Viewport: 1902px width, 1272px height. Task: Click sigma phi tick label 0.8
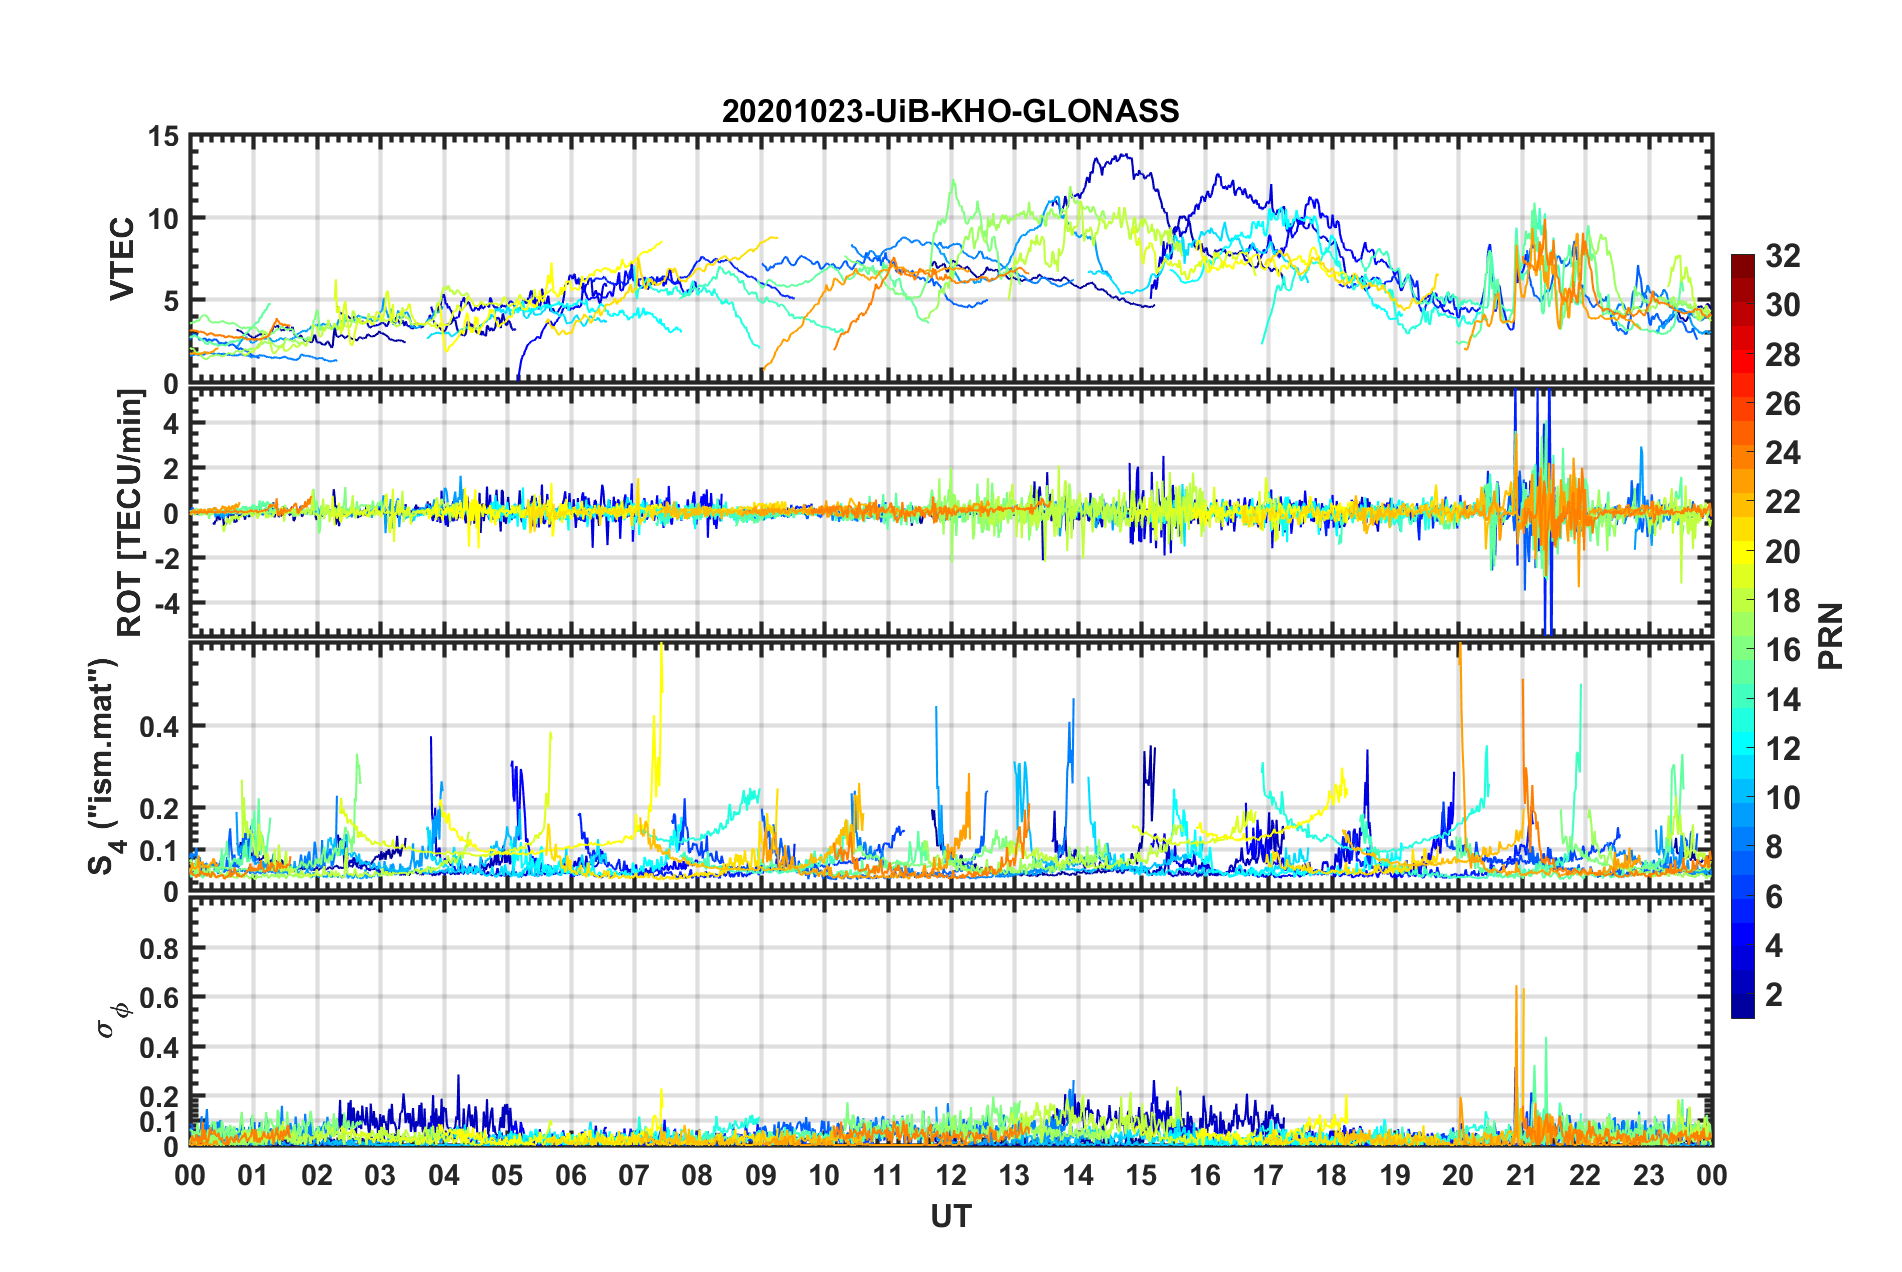click(x=159, y=948)
